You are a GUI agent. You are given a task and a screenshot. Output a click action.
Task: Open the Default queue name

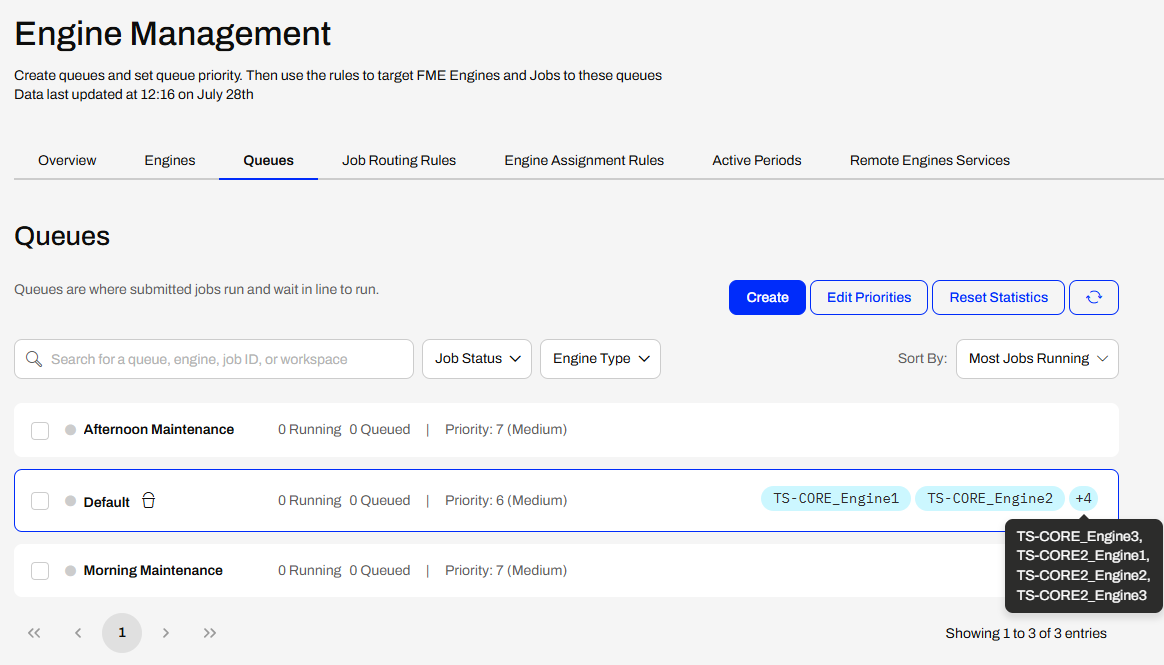click(x=106, y=502)
